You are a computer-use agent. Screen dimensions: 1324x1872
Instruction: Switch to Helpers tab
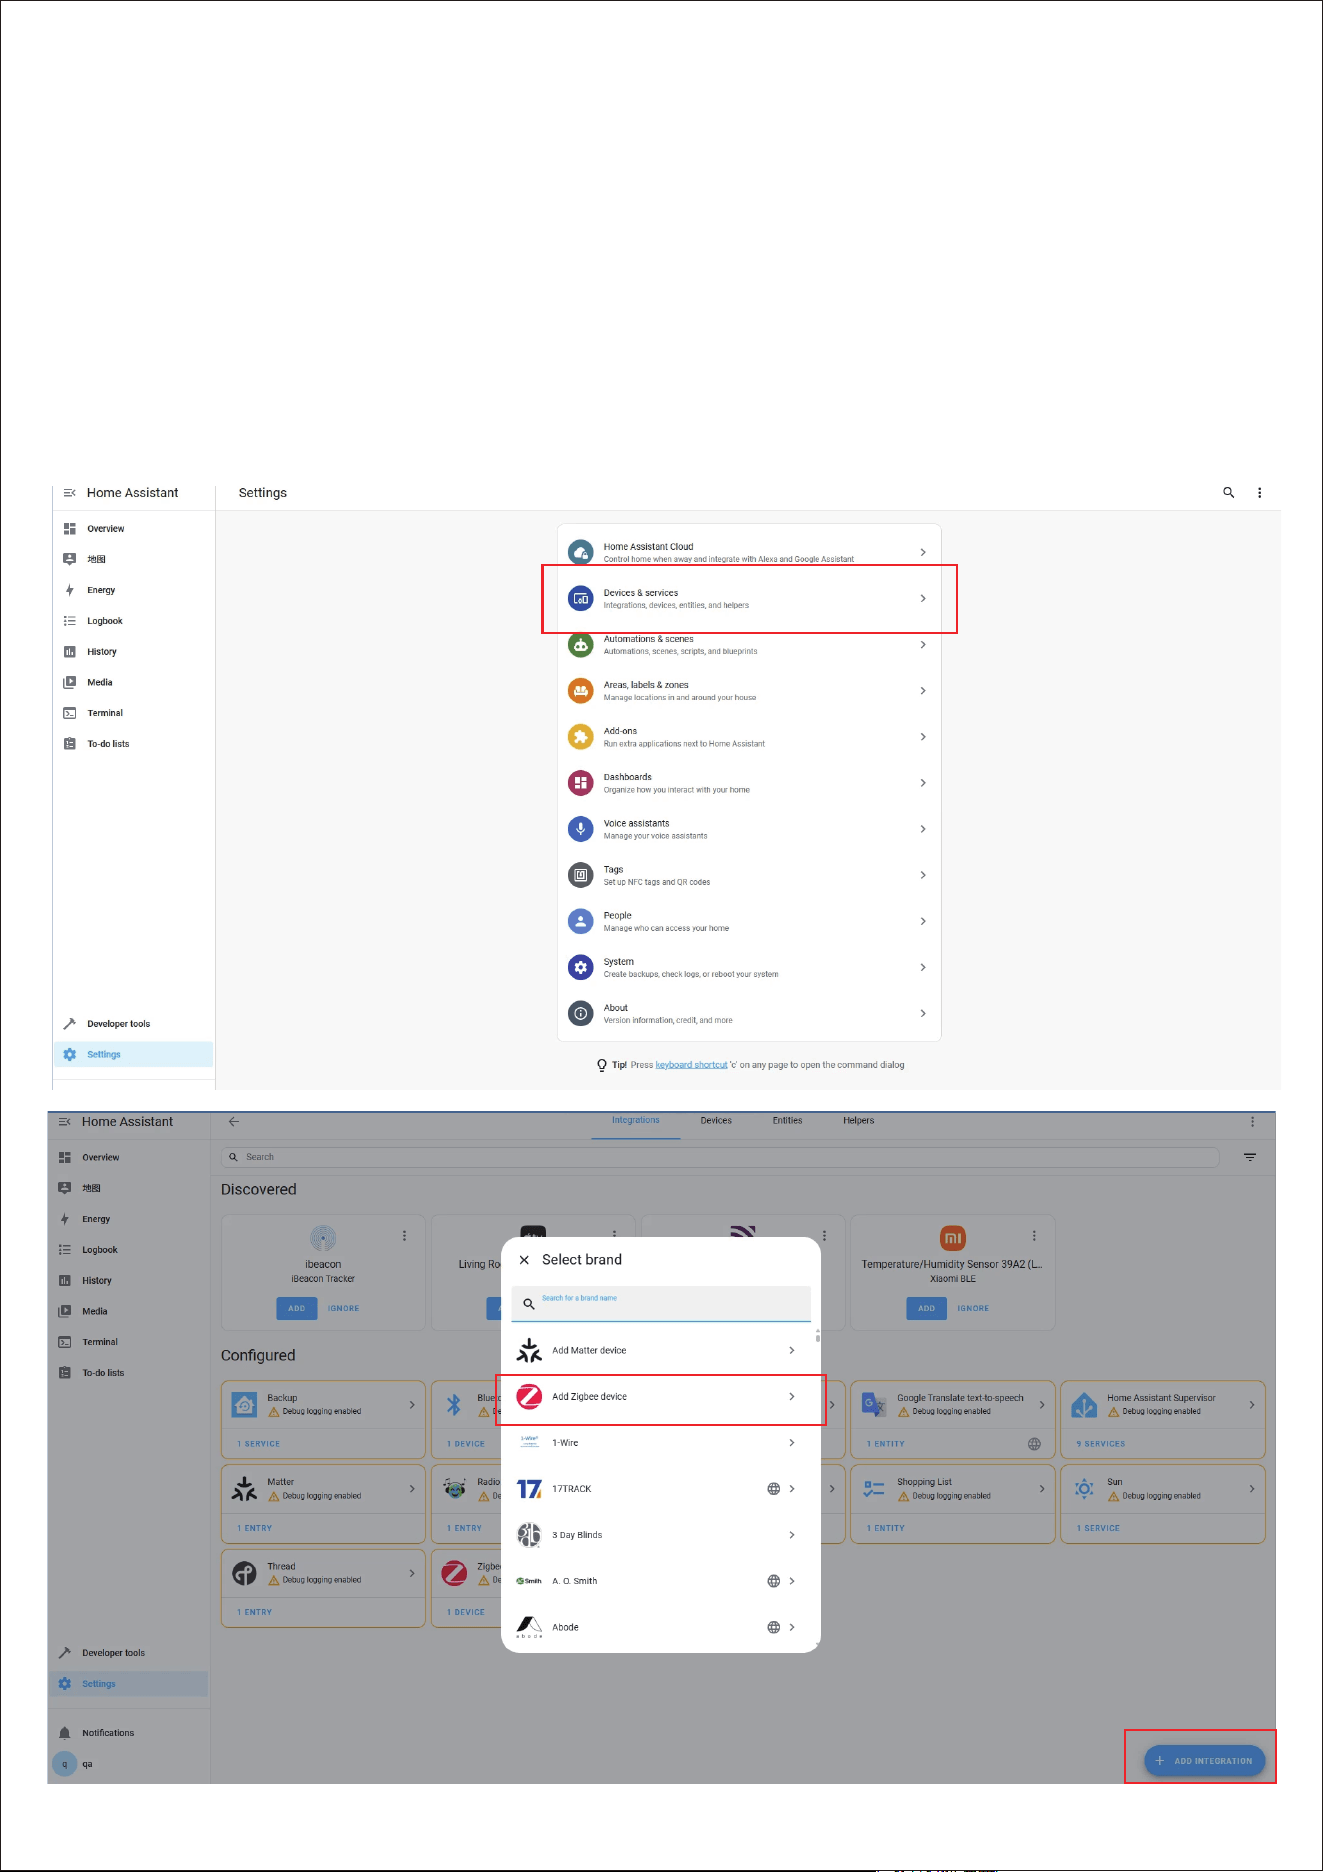(858, 1121)
